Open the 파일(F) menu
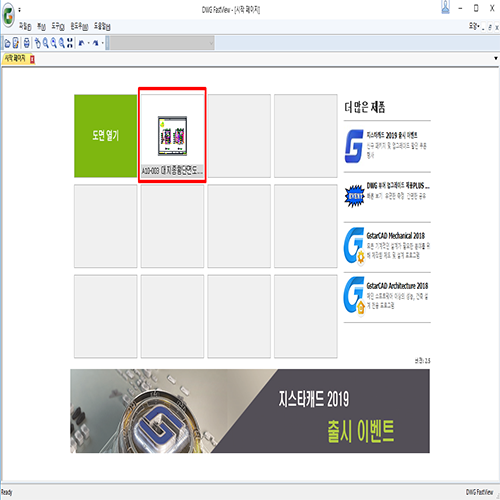 point(25,26)
